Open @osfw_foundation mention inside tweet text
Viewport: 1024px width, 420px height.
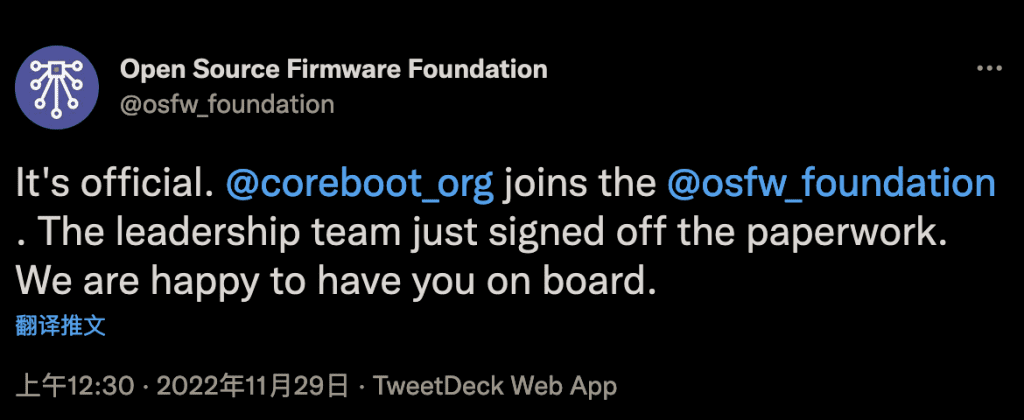pyautogui.click(x=831, y=185)
